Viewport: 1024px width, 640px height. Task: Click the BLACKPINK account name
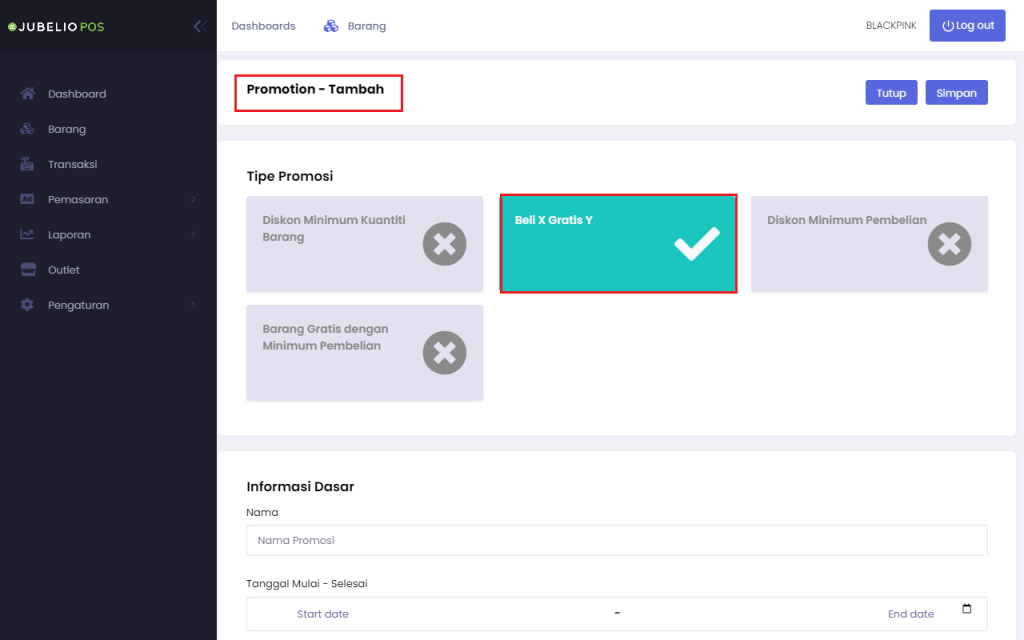point(891,25)
